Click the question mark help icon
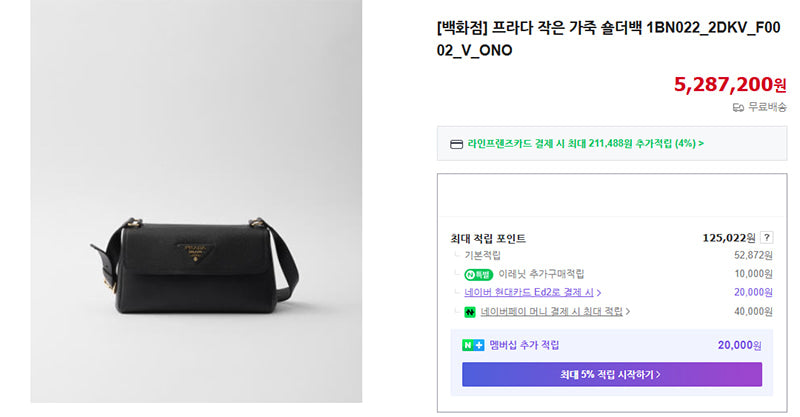800x417 pixels. point(766,237)
